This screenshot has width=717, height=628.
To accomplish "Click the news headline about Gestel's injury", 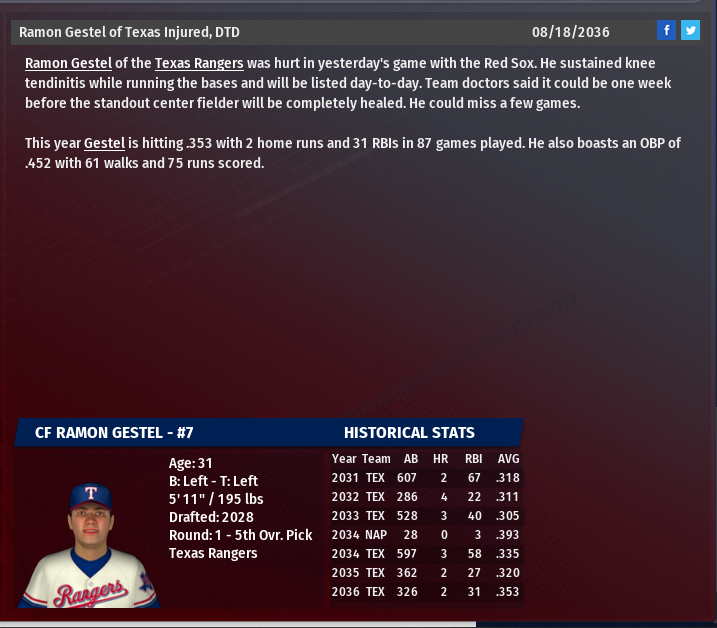I will (129, 32).
